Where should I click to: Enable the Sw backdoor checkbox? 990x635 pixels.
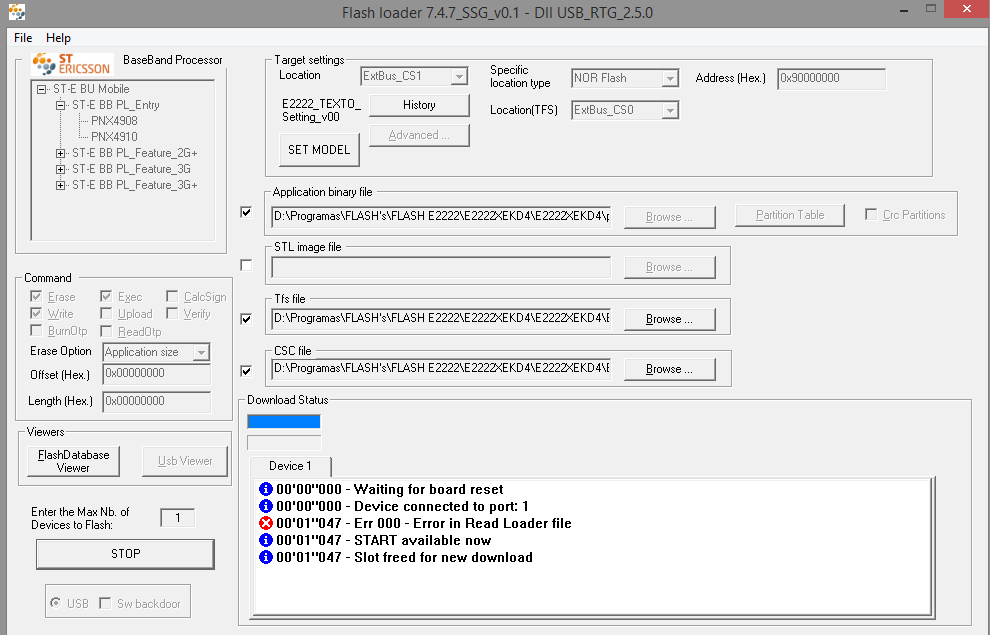click(105, 603)
